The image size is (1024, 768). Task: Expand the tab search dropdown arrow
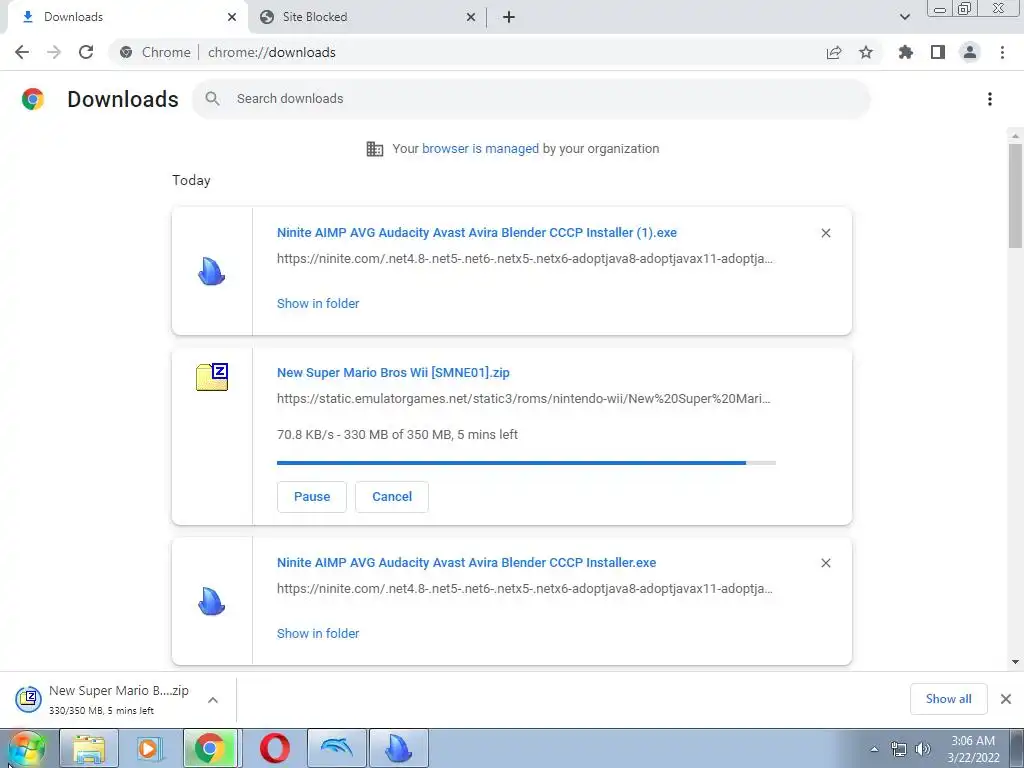pos(904,17)
